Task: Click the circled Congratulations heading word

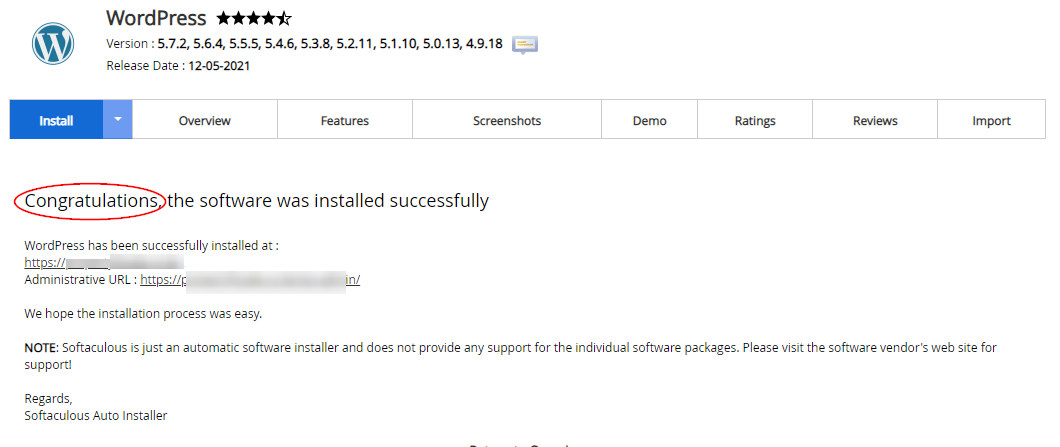Action: (93, 201)
